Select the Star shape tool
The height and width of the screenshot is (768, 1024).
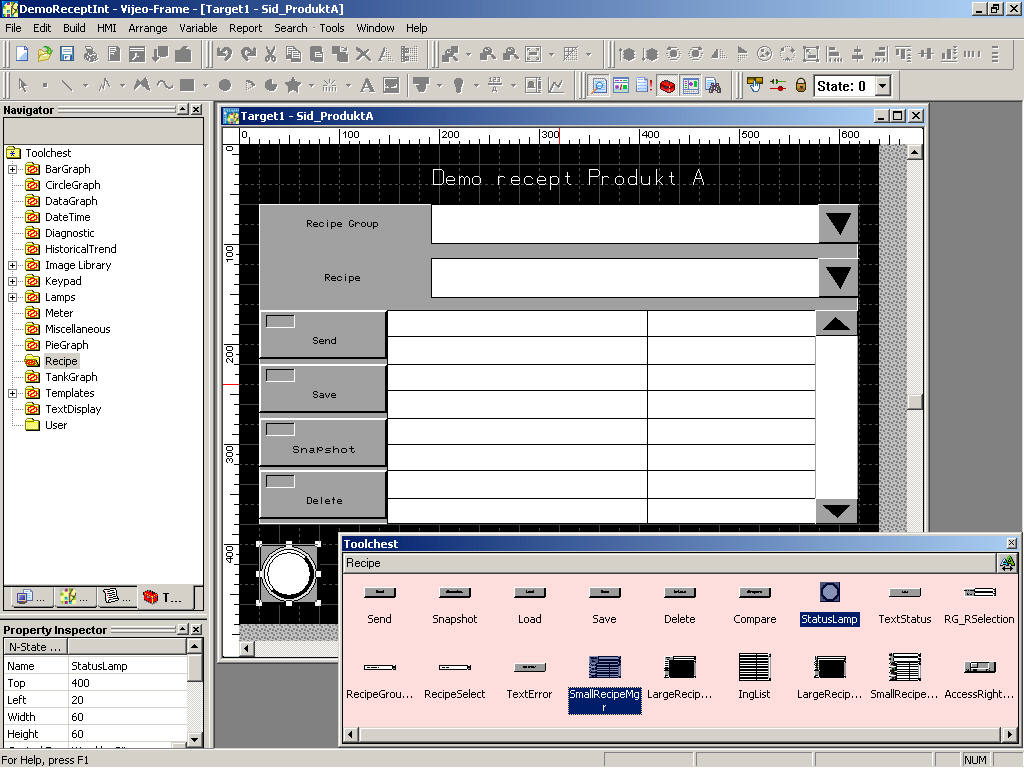pyautogui.click(x=293, y=86)
